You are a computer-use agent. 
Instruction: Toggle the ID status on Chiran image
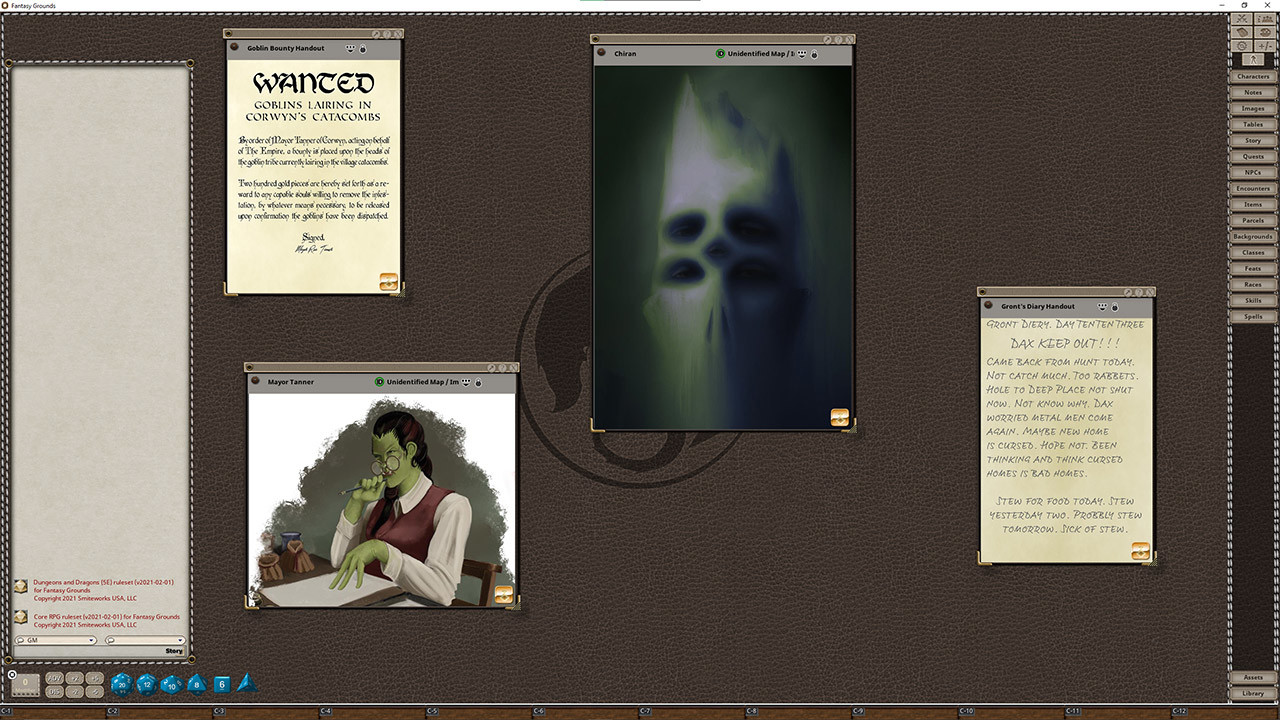point(720,53)
